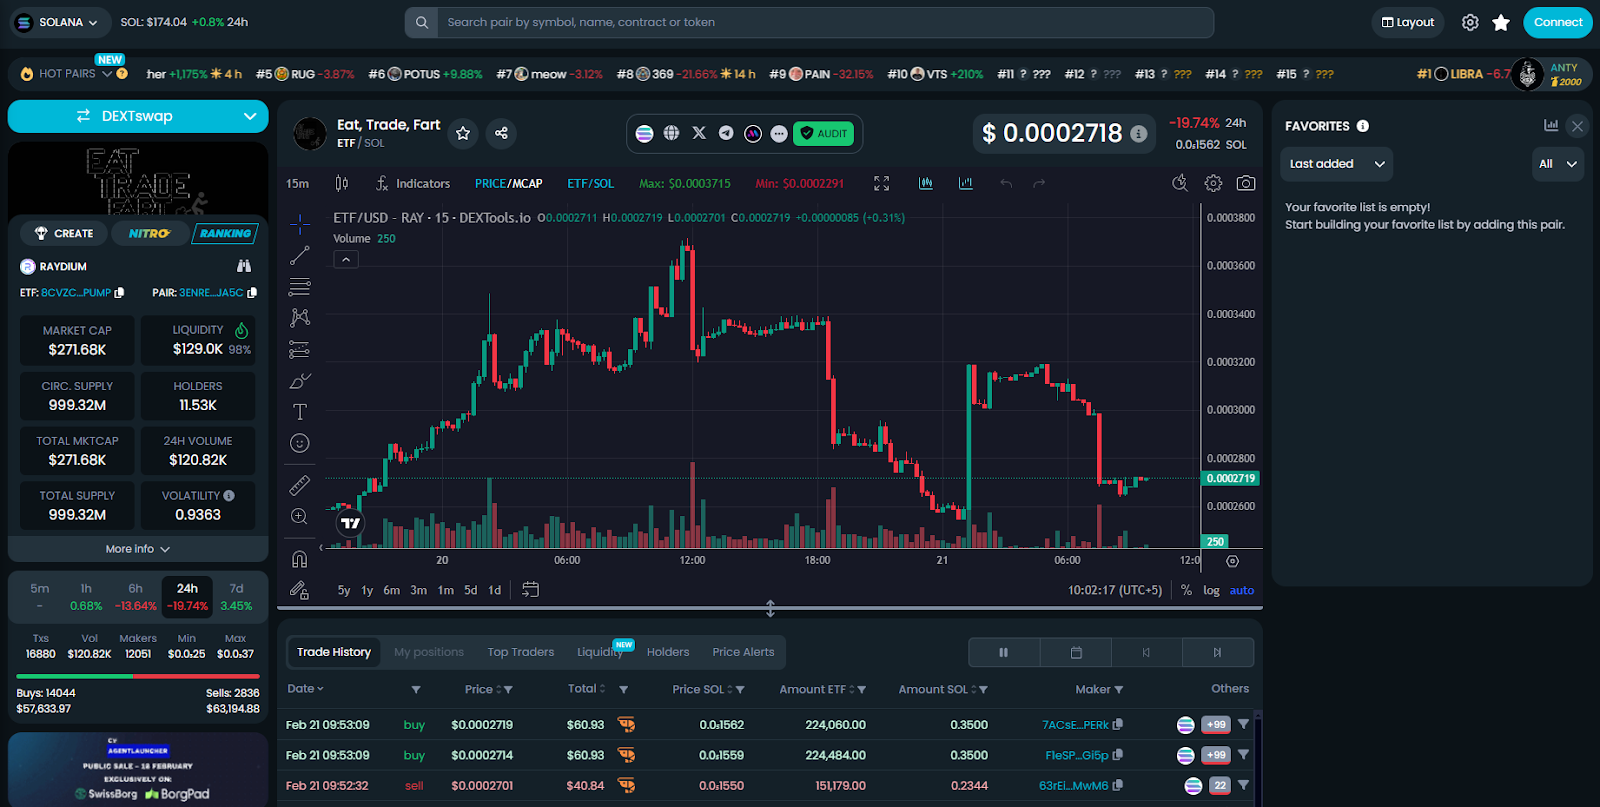
Task: Expand More info section
Action: [x=138, y=549]
